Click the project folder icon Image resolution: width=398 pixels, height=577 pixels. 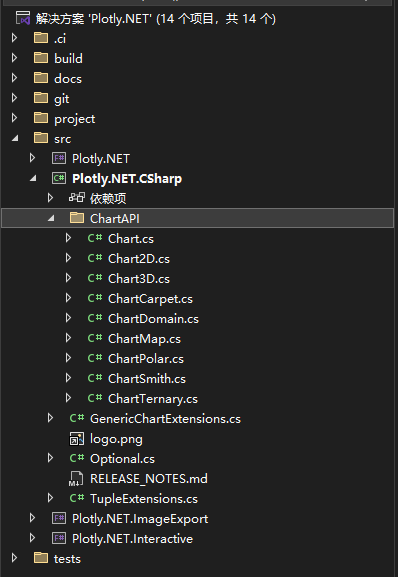coord(41,118)
